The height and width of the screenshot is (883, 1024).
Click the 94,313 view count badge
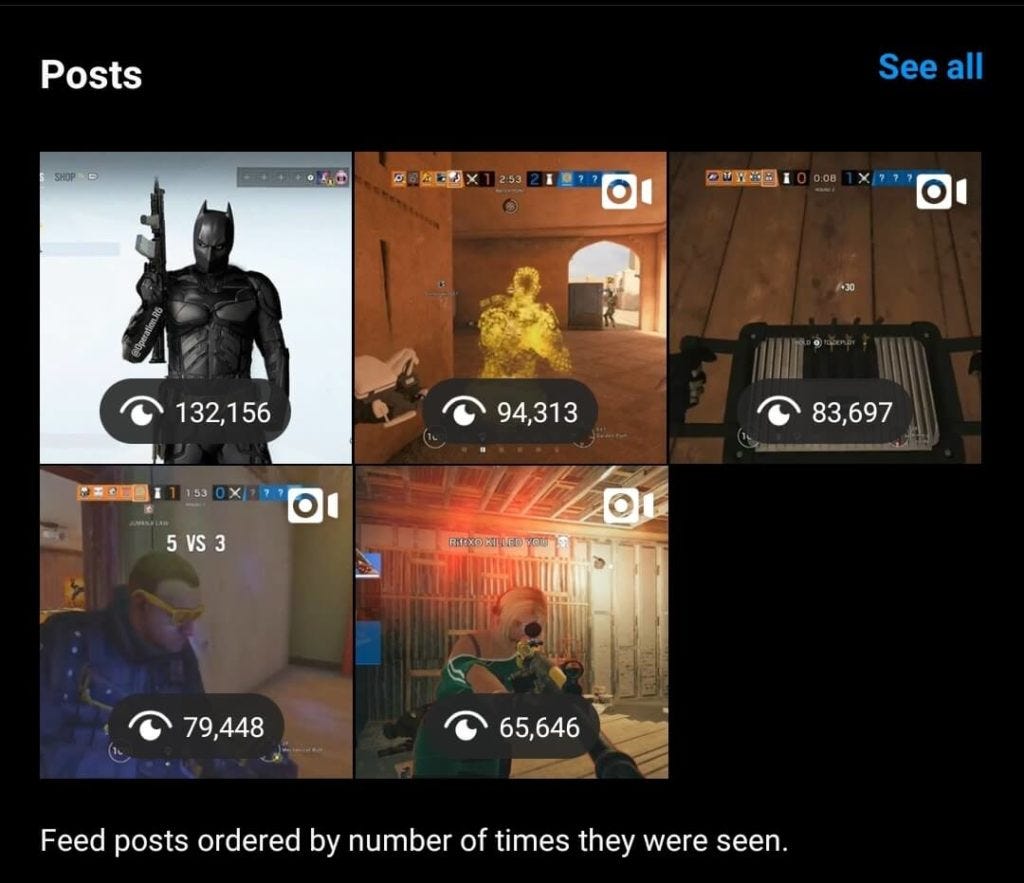click(x=510, y=411)
